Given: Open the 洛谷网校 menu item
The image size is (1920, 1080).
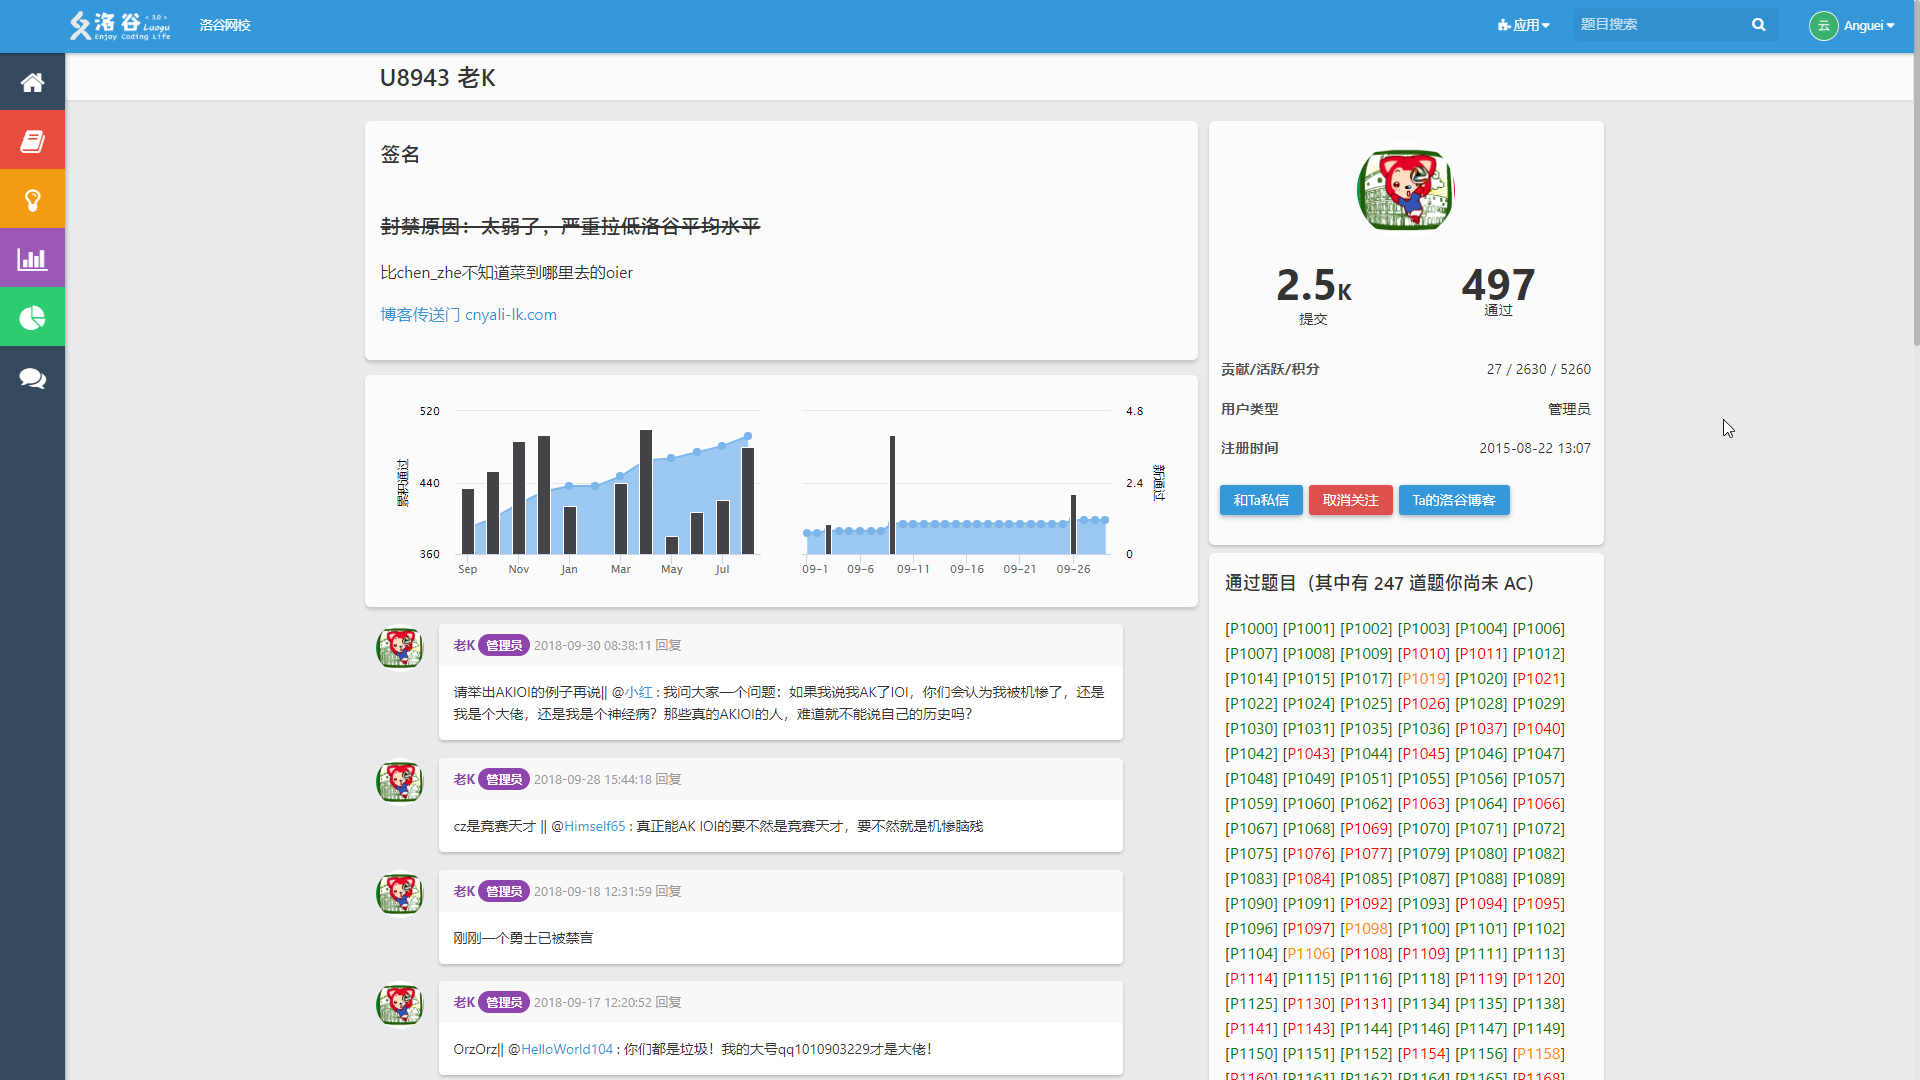Looking at the screenshot, I should tap(225, 25).
